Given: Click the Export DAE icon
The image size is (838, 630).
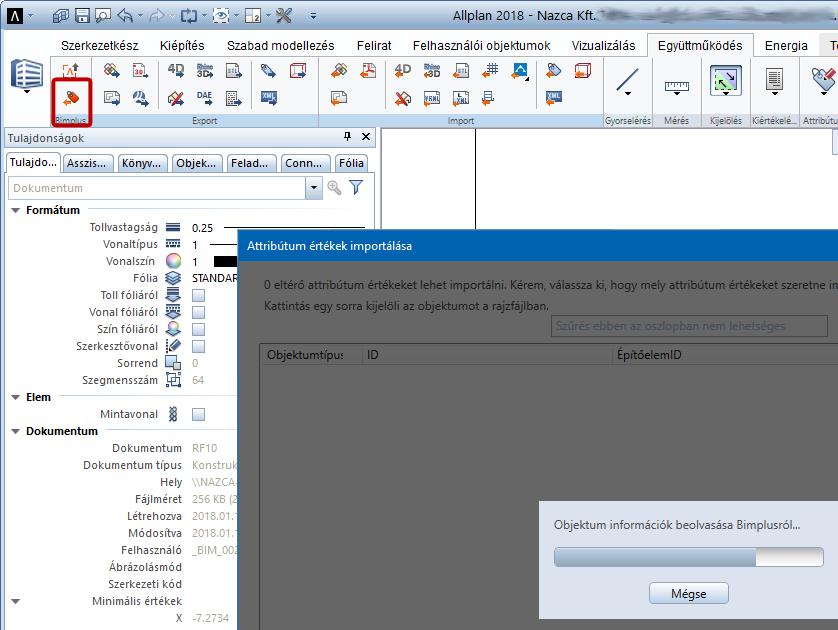Looking at the screenshot, I should (205, 98).
